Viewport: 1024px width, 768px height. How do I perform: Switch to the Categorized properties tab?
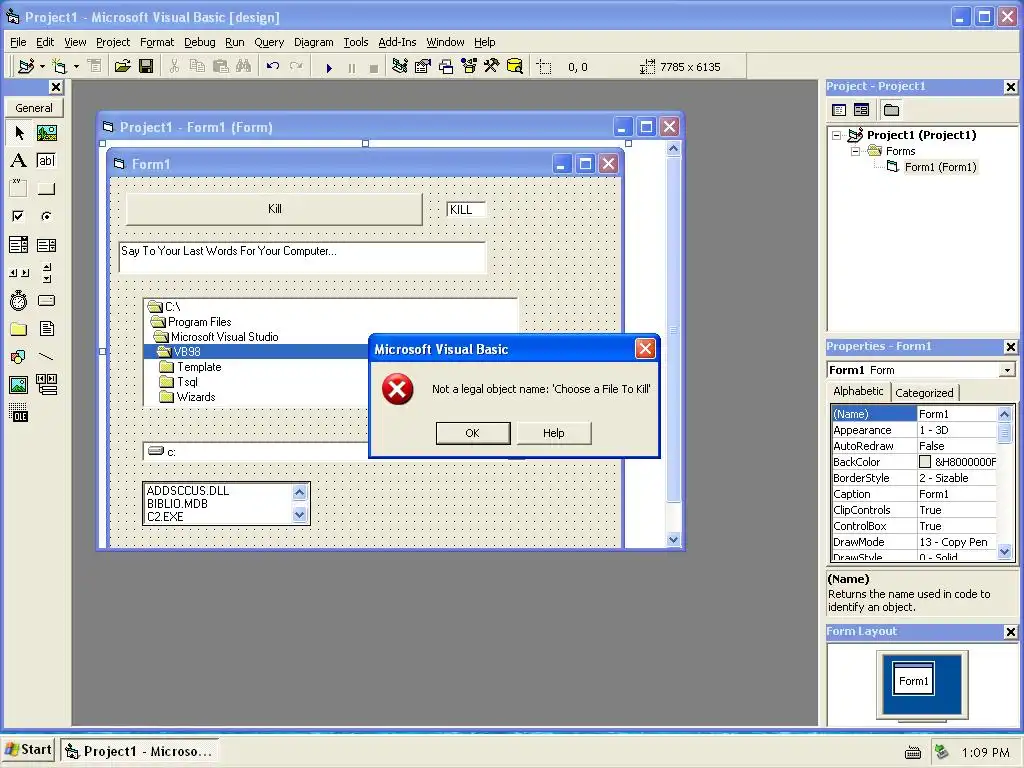click(924, 392)
